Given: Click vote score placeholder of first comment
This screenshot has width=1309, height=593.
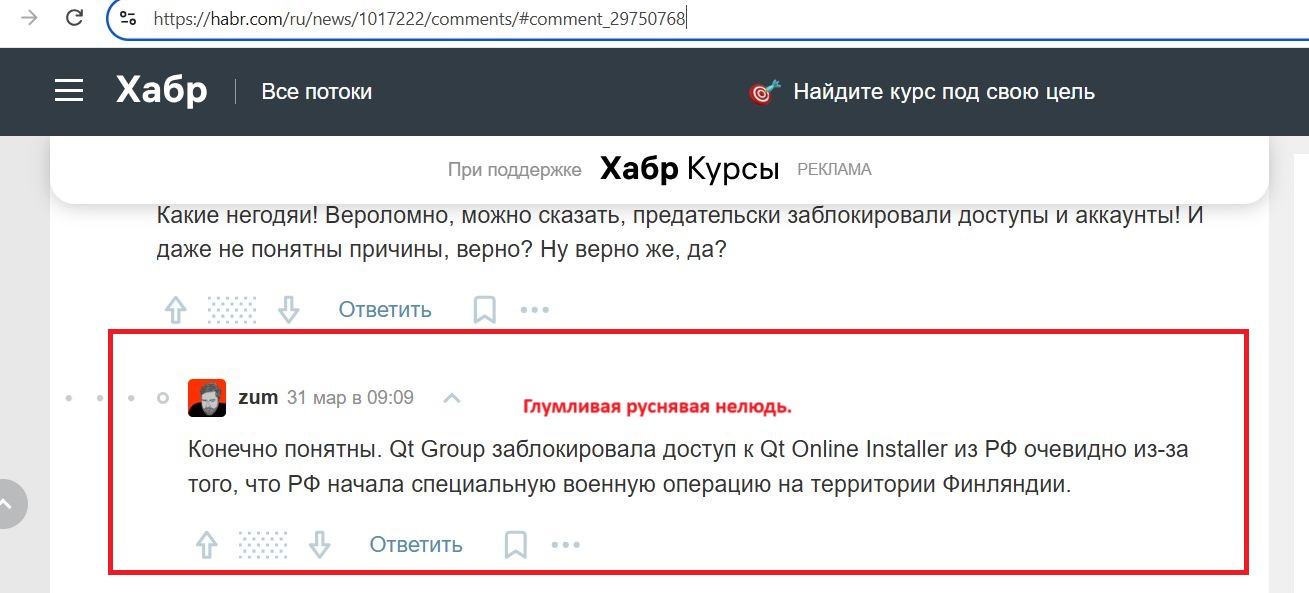Looking at the screenshot, I should pos(232,310).
